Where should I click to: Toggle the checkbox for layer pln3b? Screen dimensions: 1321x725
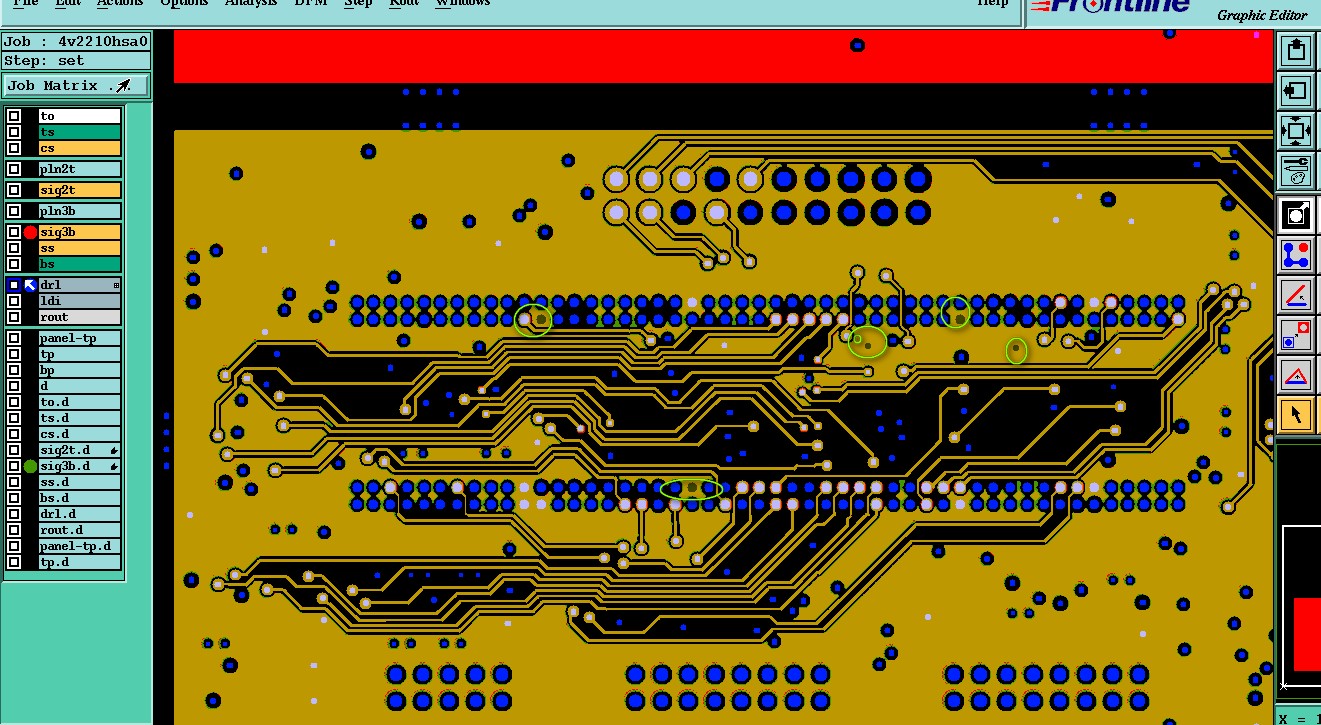click(14, 211)
